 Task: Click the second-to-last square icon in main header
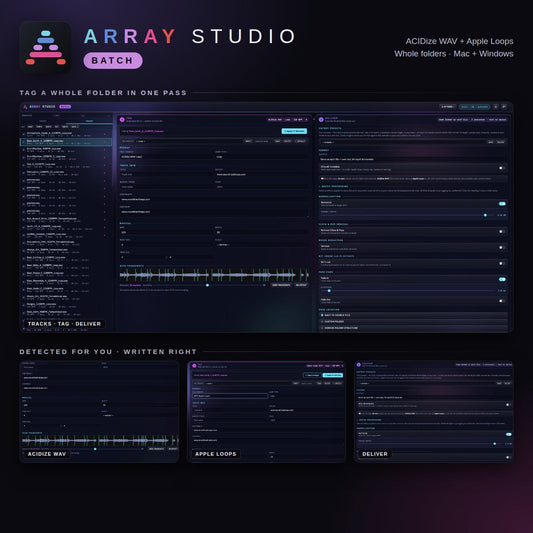tap(496, 107)
